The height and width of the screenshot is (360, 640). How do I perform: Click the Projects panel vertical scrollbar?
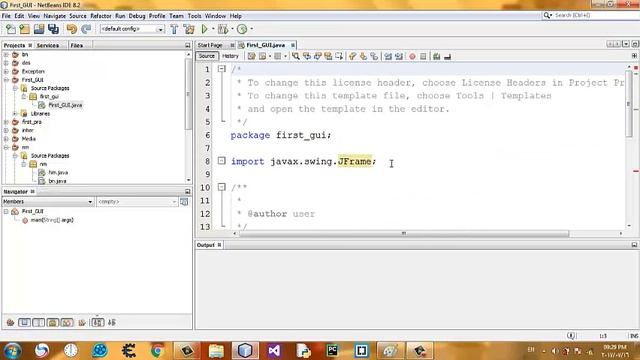188,94
